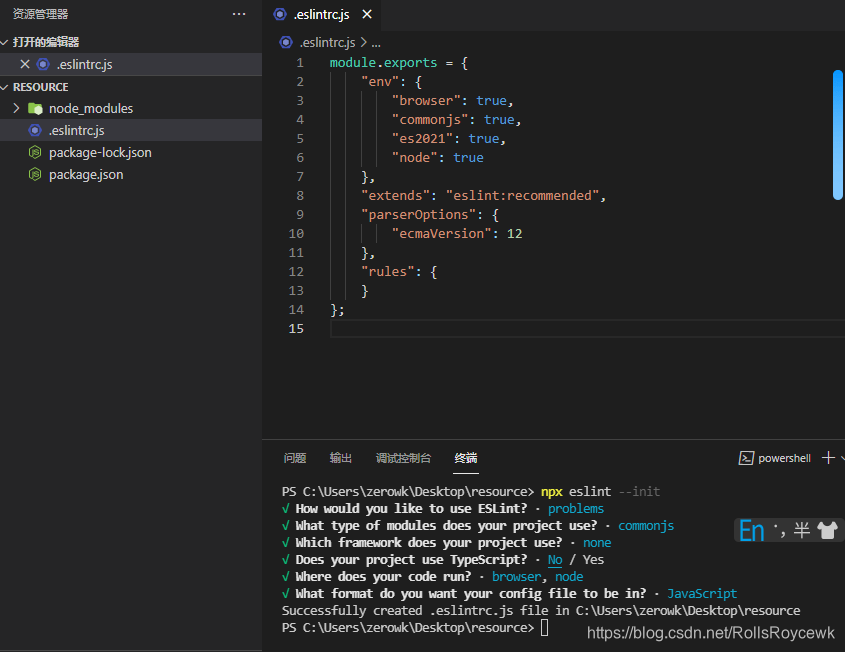Click "Successfully created .eslintrc.js" terminal line
The image size is (845, 652).
tap(541, 611)
